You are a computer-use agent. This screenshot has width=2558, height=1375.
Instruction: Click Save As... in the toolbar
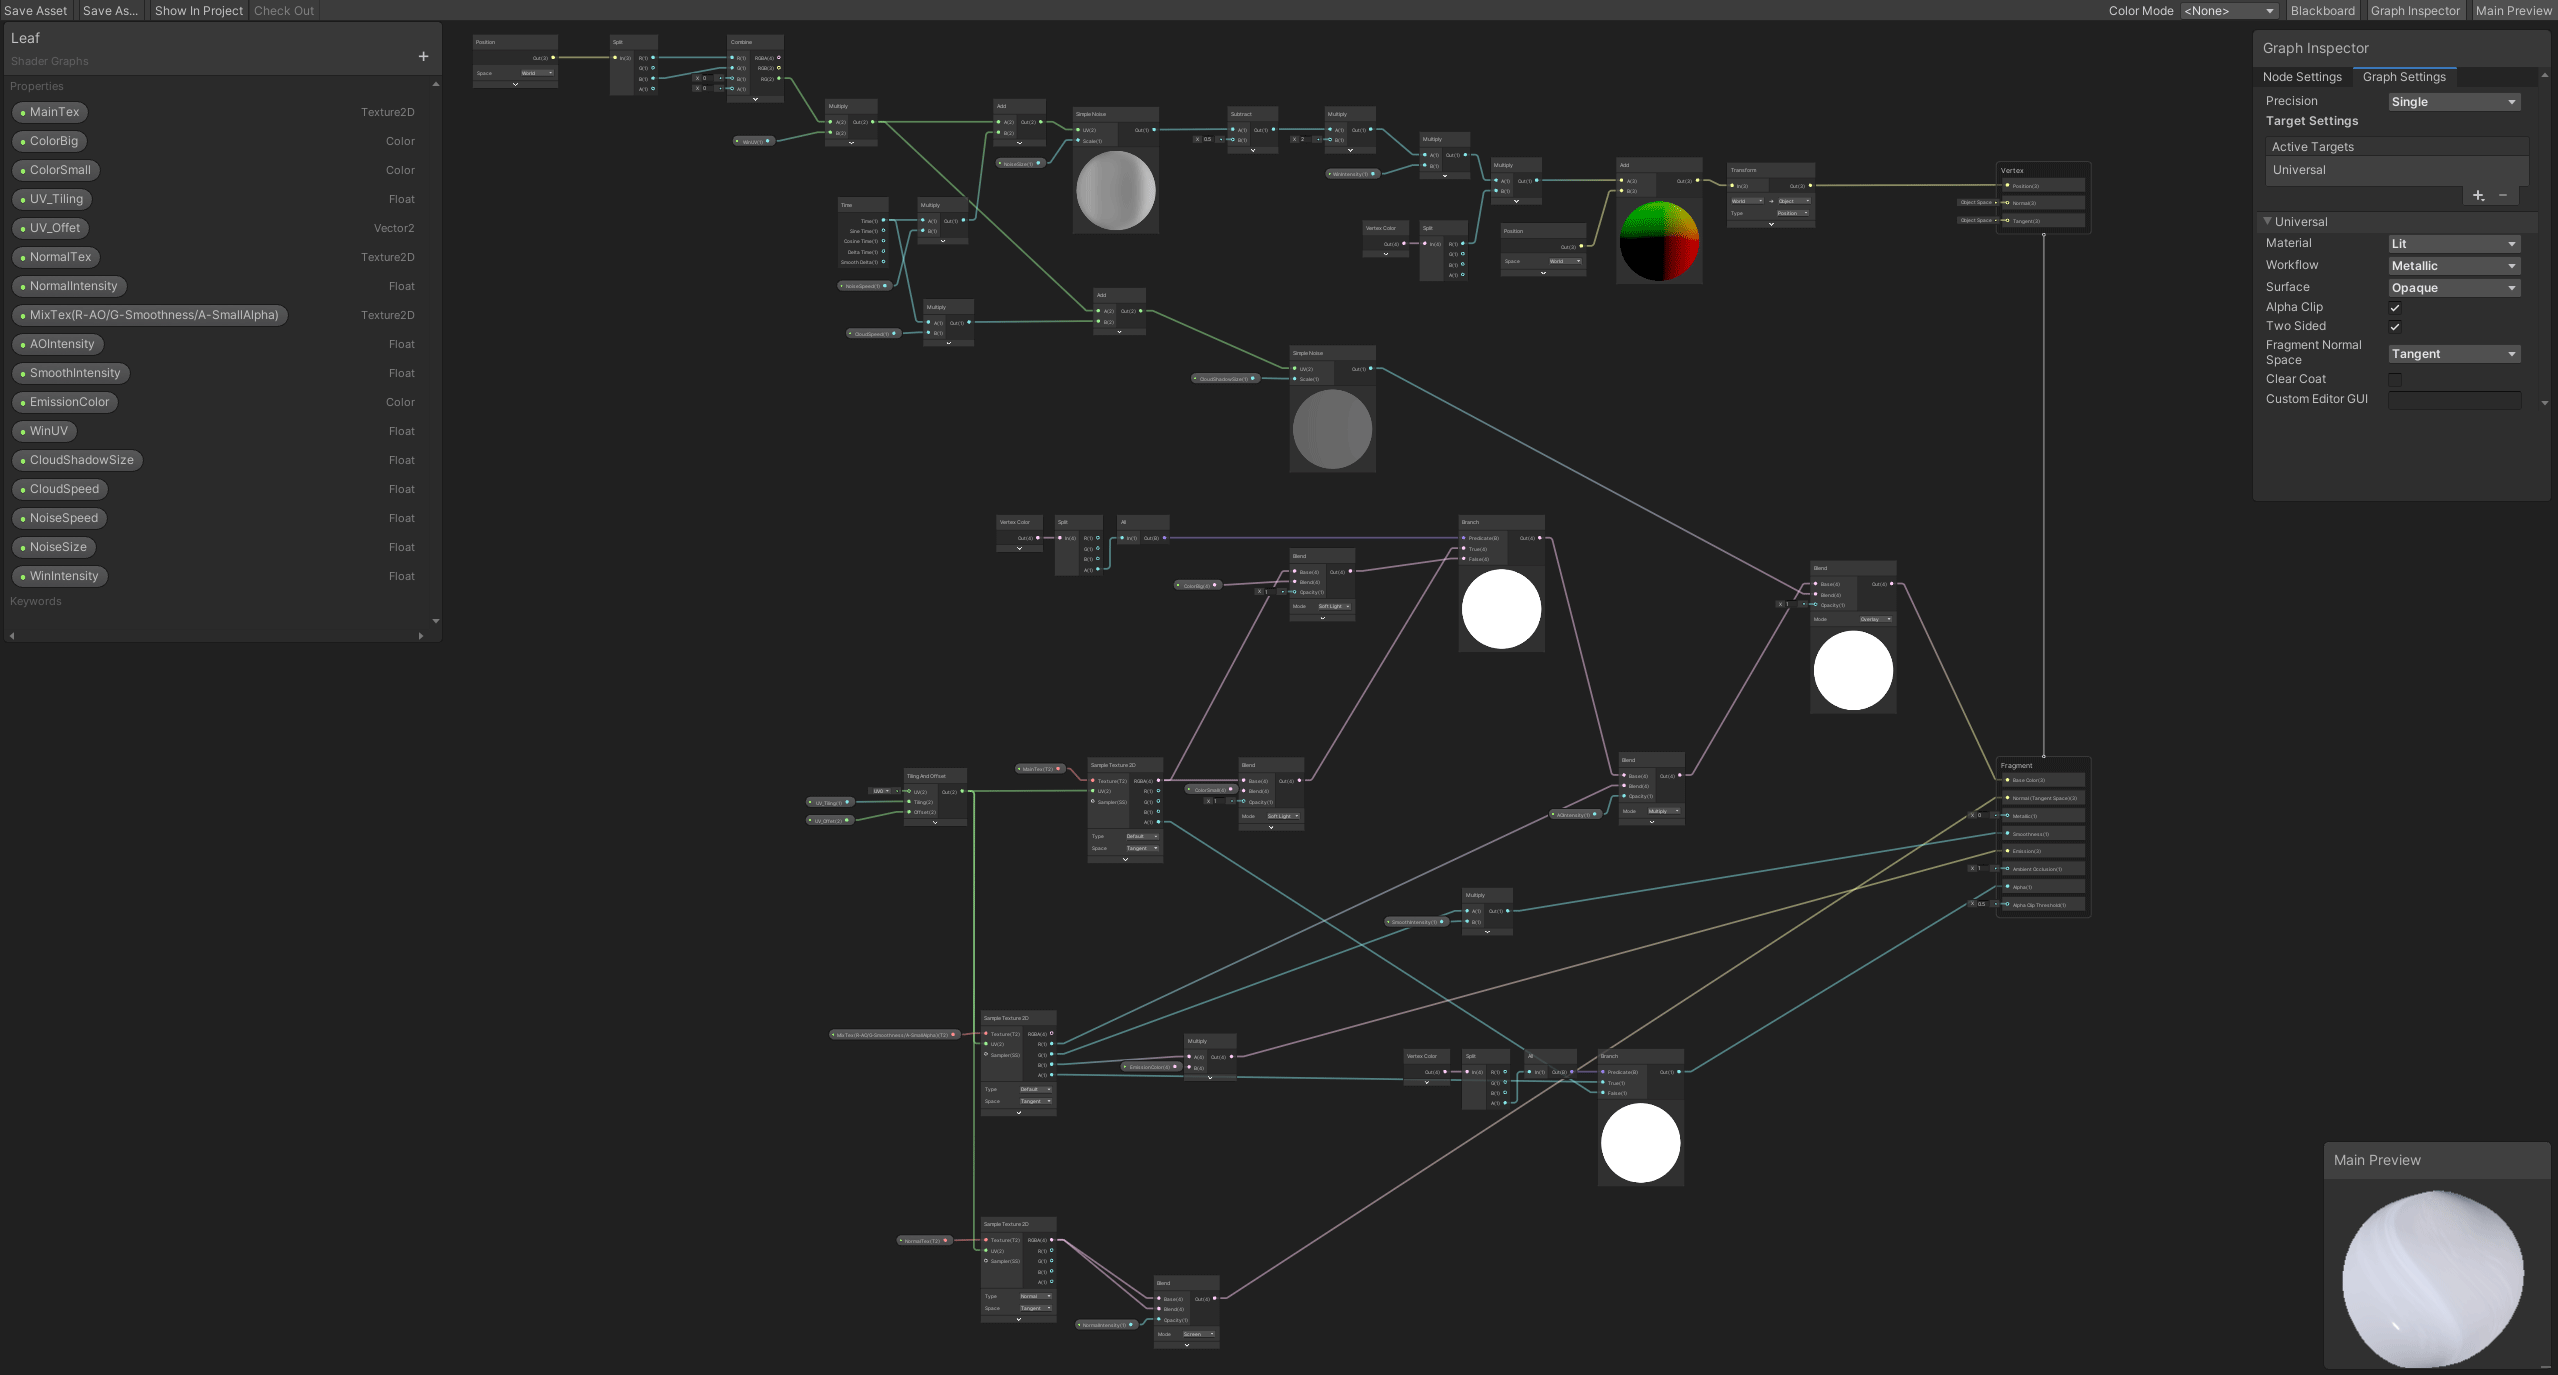coord(110,10)
